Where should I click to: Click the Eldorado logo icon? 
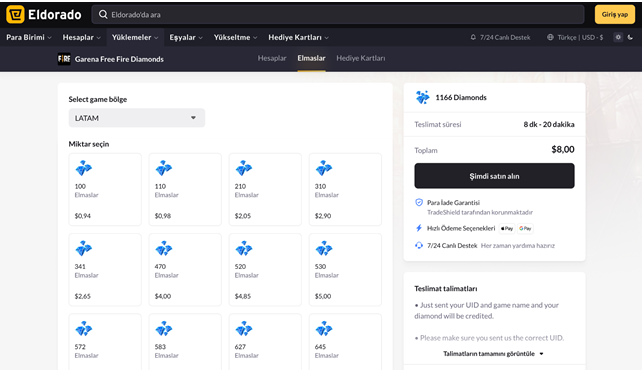tap(15, 14)
